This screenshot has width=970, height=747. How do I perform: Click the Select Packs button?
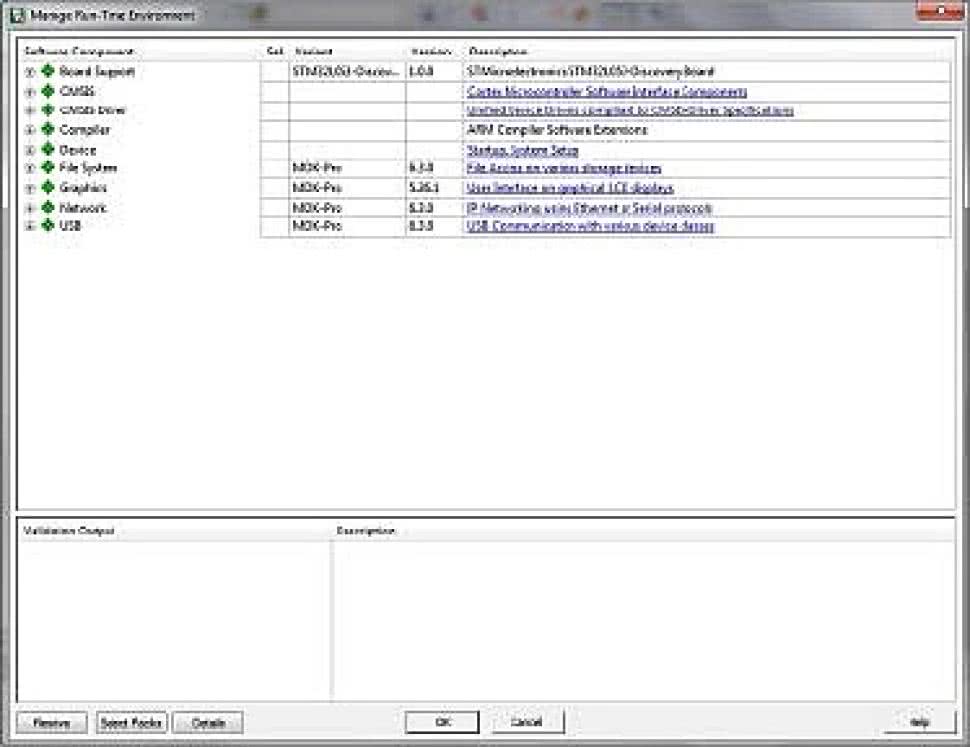click(131, 722)
